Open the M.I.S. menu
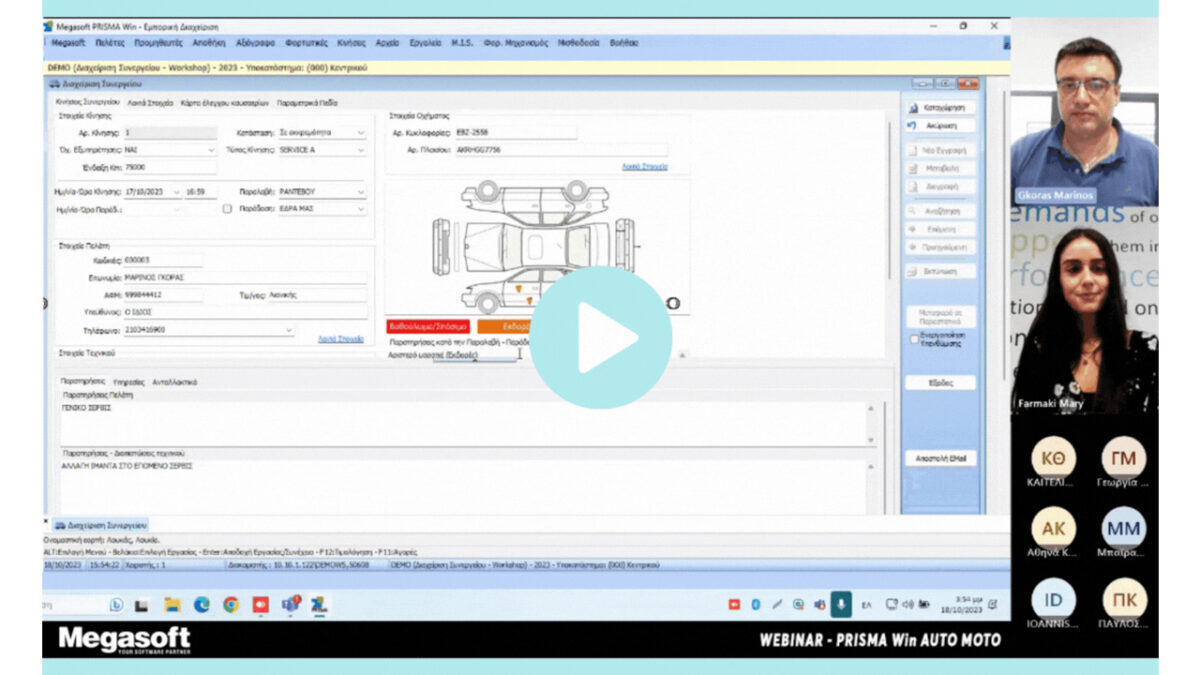Image resolution: width=1200 pixels, height=675 pixels. tap(462, 43)
